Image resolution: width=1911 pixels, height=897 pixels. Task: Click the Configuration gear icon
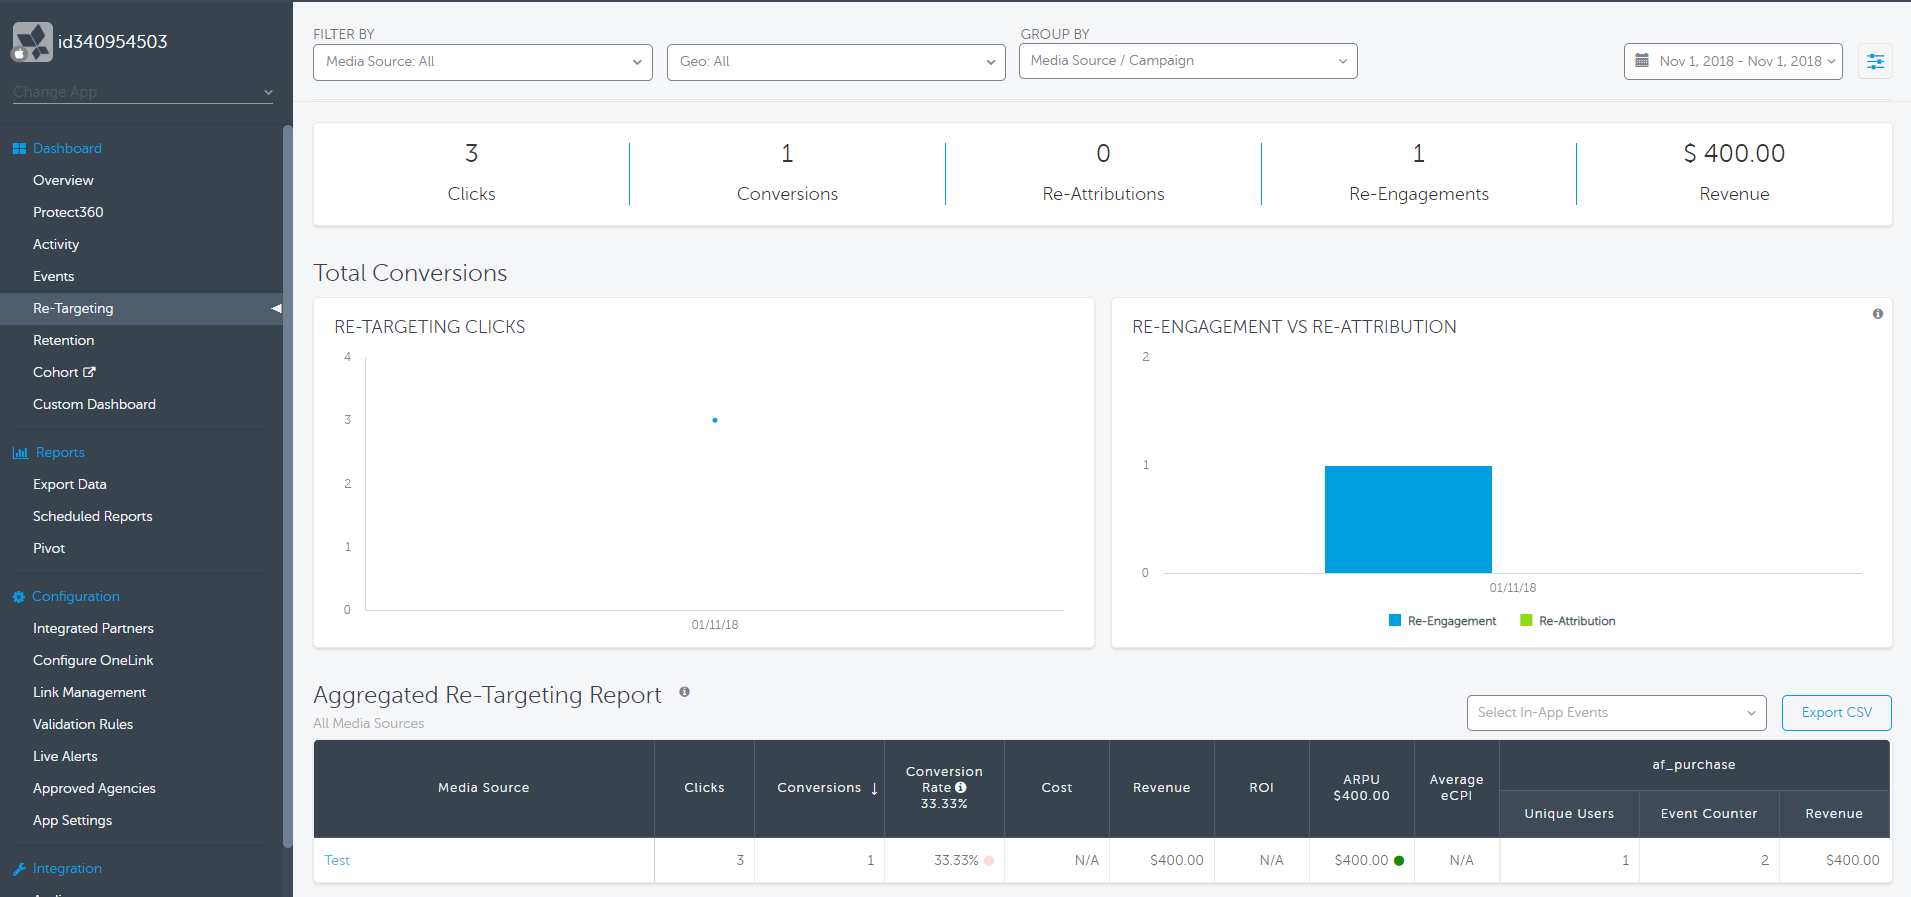(x=18, y=597)
